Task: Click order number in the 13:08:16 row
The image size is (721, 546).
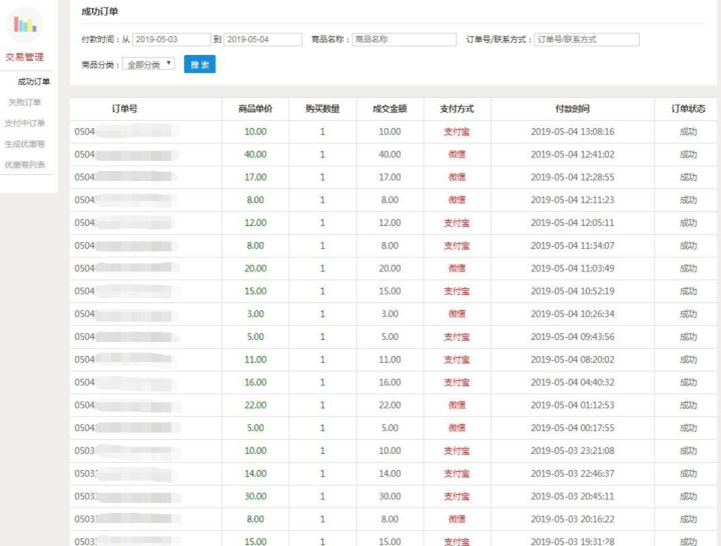Action: tap(126, 132)
